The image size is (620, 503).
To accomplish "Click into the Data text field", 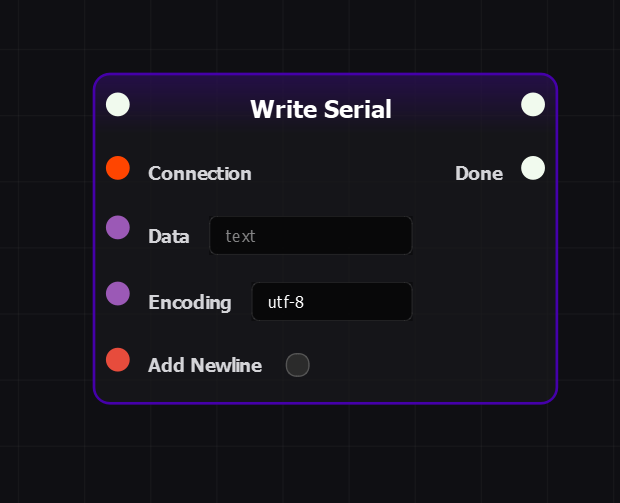I will click(310, 236).
